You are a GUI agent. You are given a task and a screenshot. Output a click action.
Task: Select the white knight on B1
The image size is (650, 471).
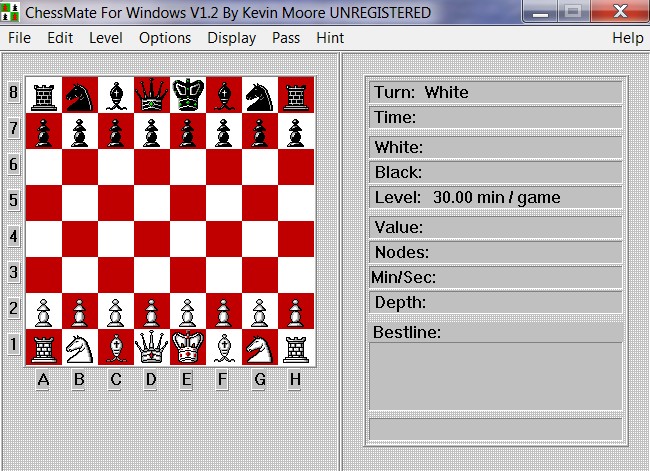pos(80,347)
